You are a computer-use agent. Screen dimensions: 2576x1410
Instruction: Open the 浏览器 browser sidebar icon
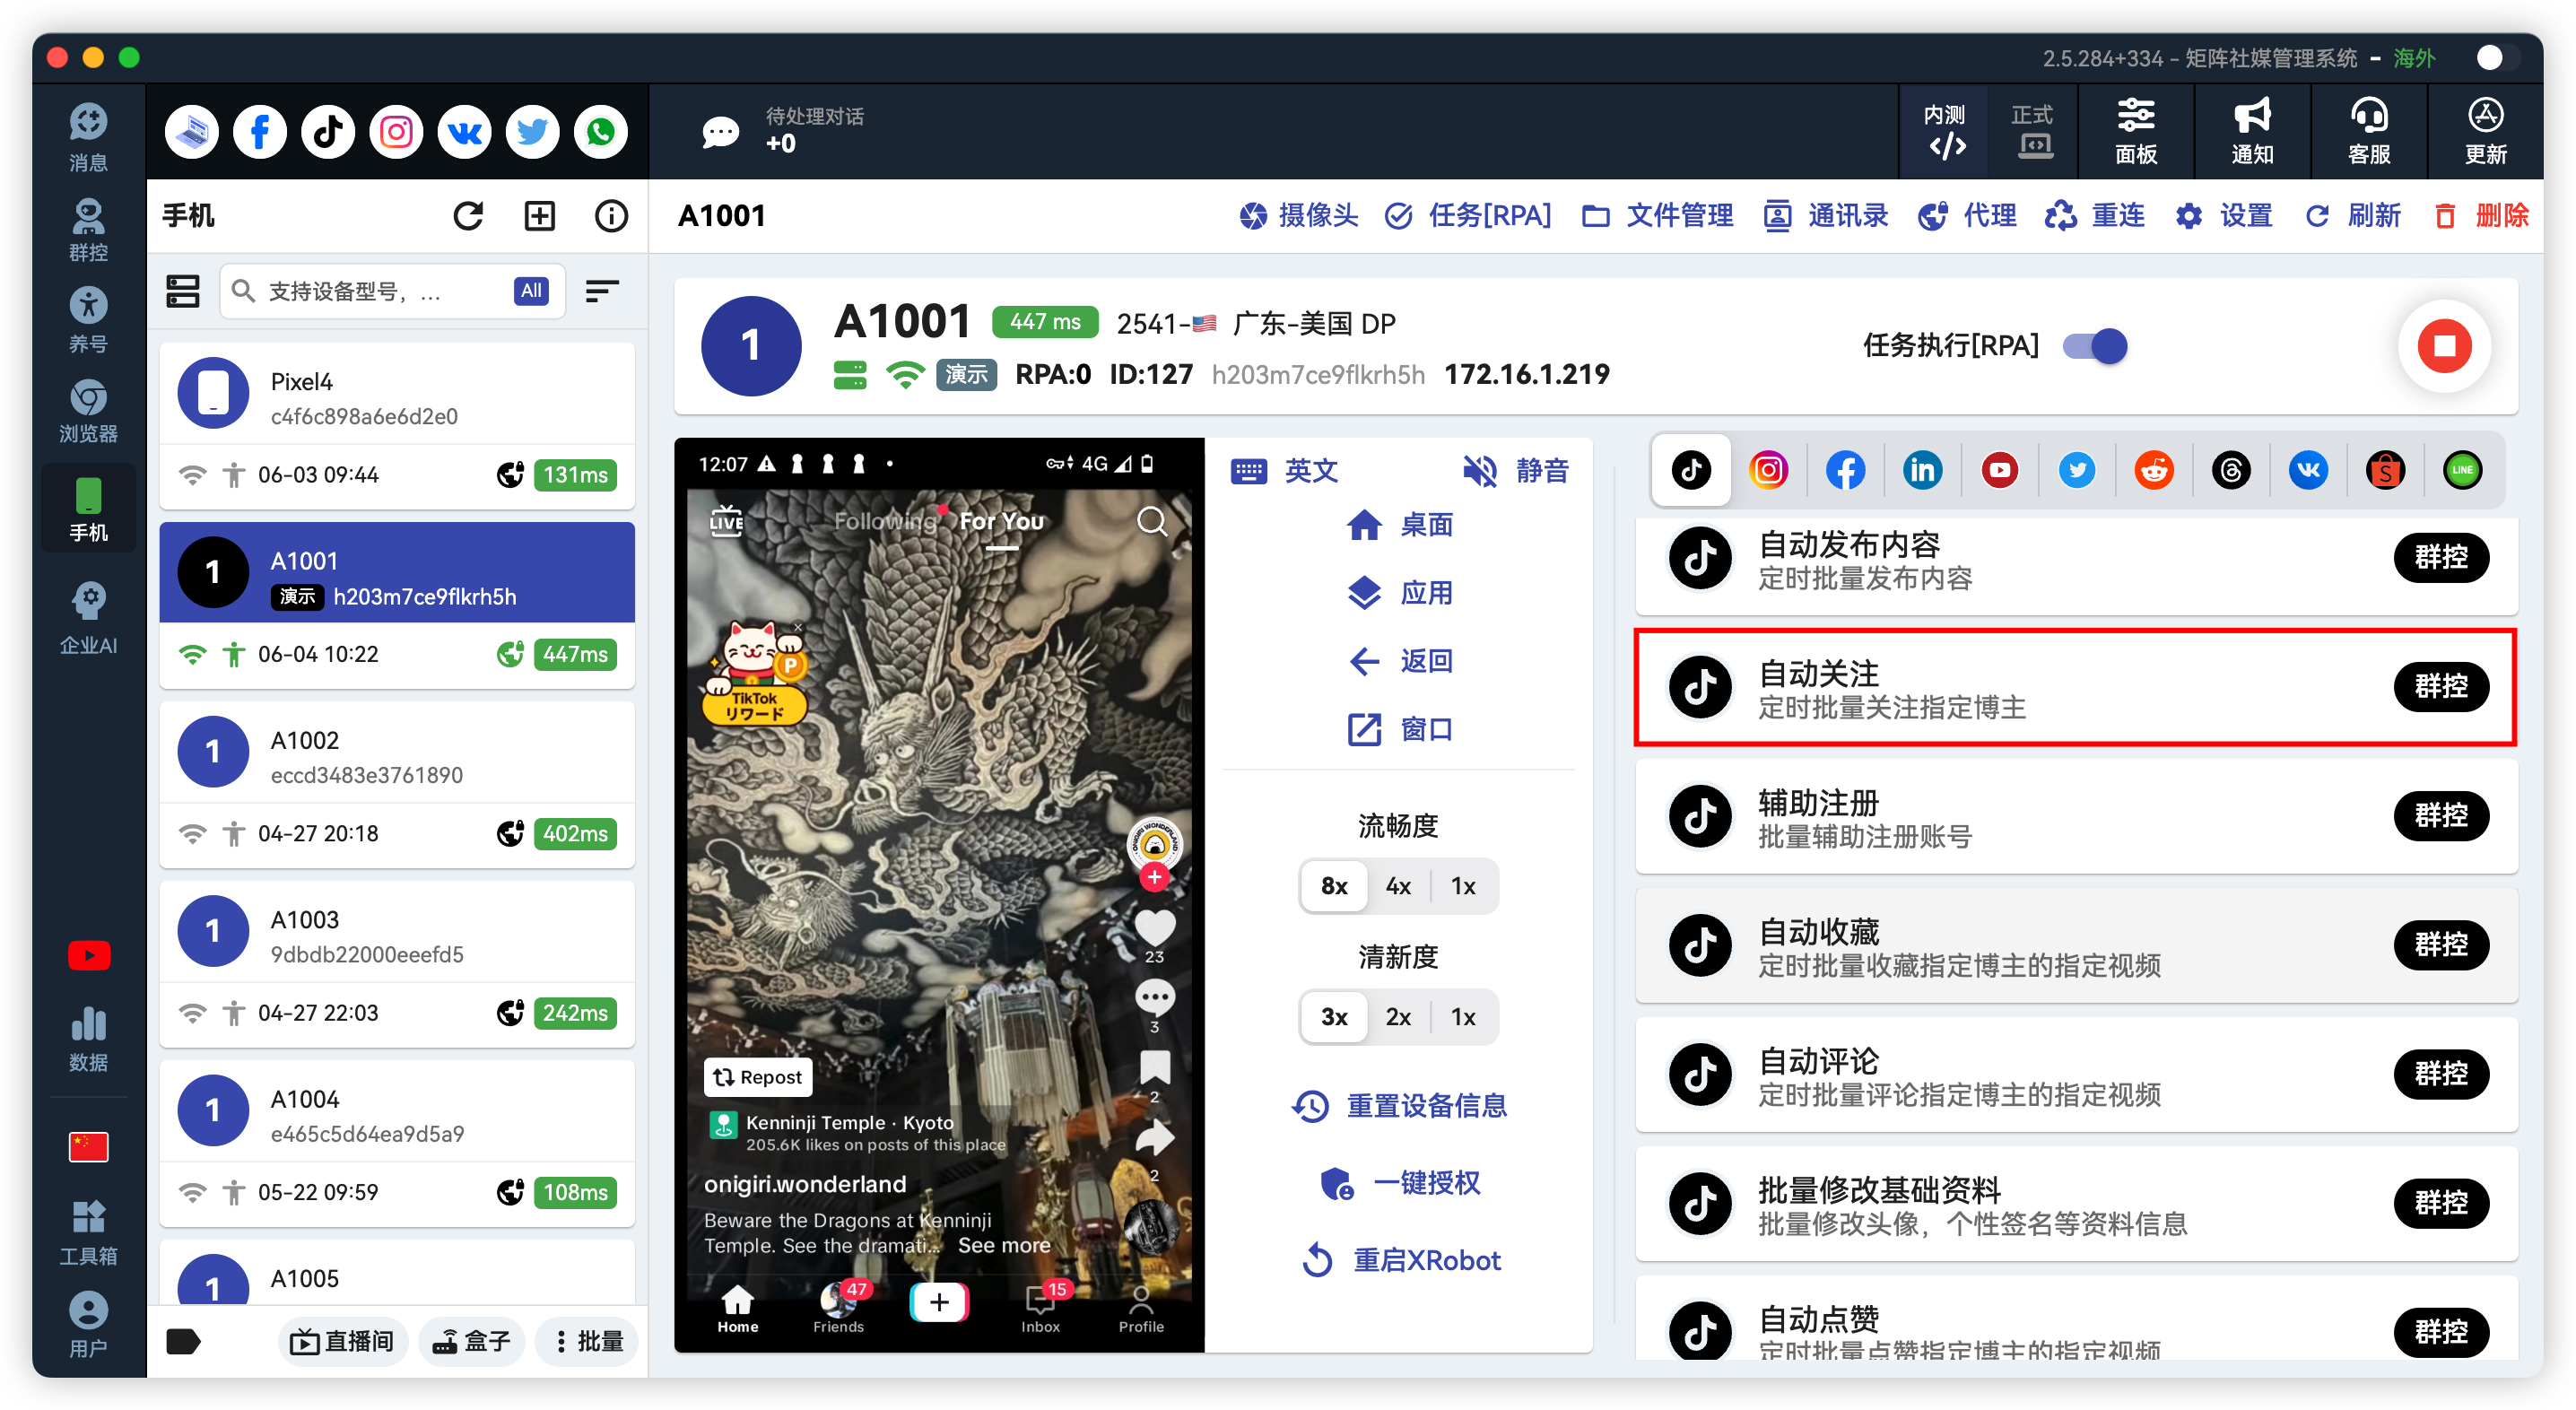[x=88, y=411]
